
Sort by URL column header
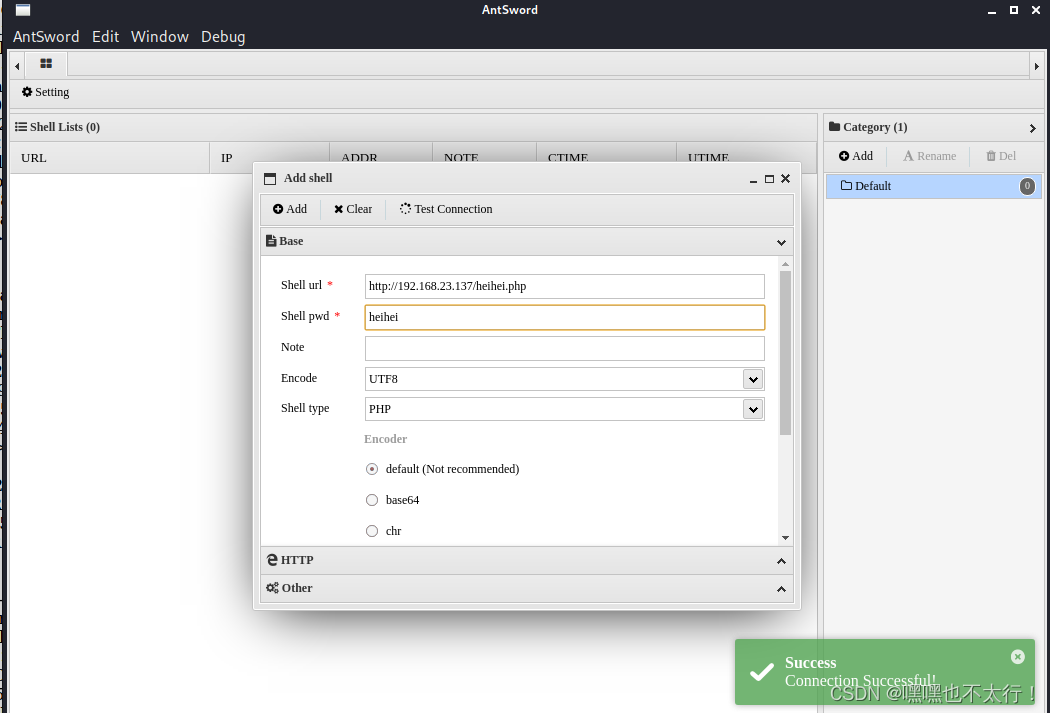click(x=110, y=158)
